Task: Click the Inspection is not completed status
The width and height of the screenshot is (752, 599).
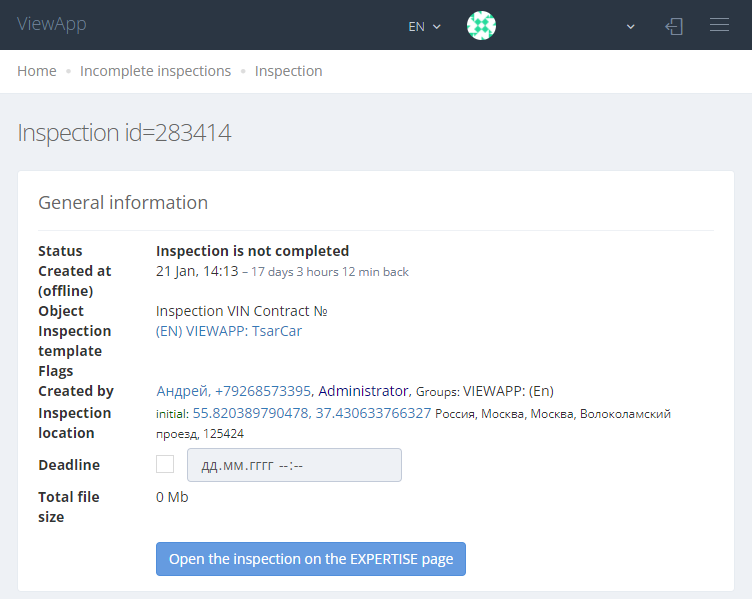Action: [x=252, y=251]
